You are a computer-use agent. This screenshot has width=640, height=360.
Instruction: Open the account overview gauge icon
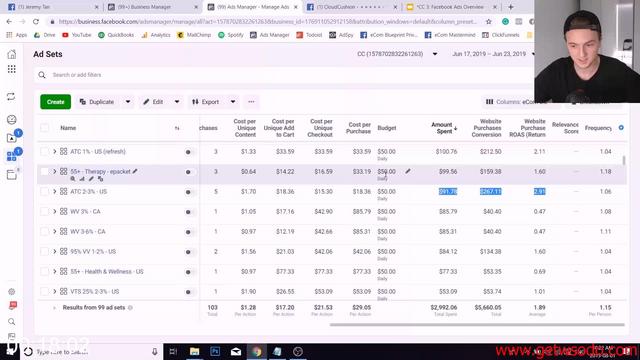coord(12,120)
